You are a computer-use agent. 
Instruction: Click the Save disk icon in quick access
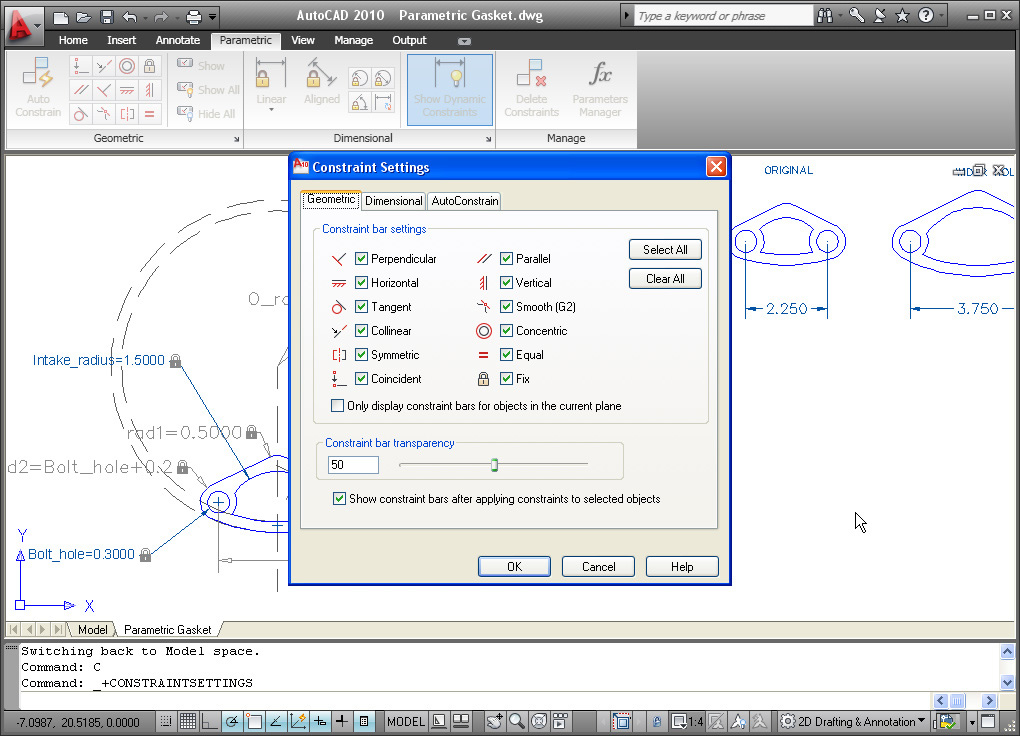tap(107, 17)
